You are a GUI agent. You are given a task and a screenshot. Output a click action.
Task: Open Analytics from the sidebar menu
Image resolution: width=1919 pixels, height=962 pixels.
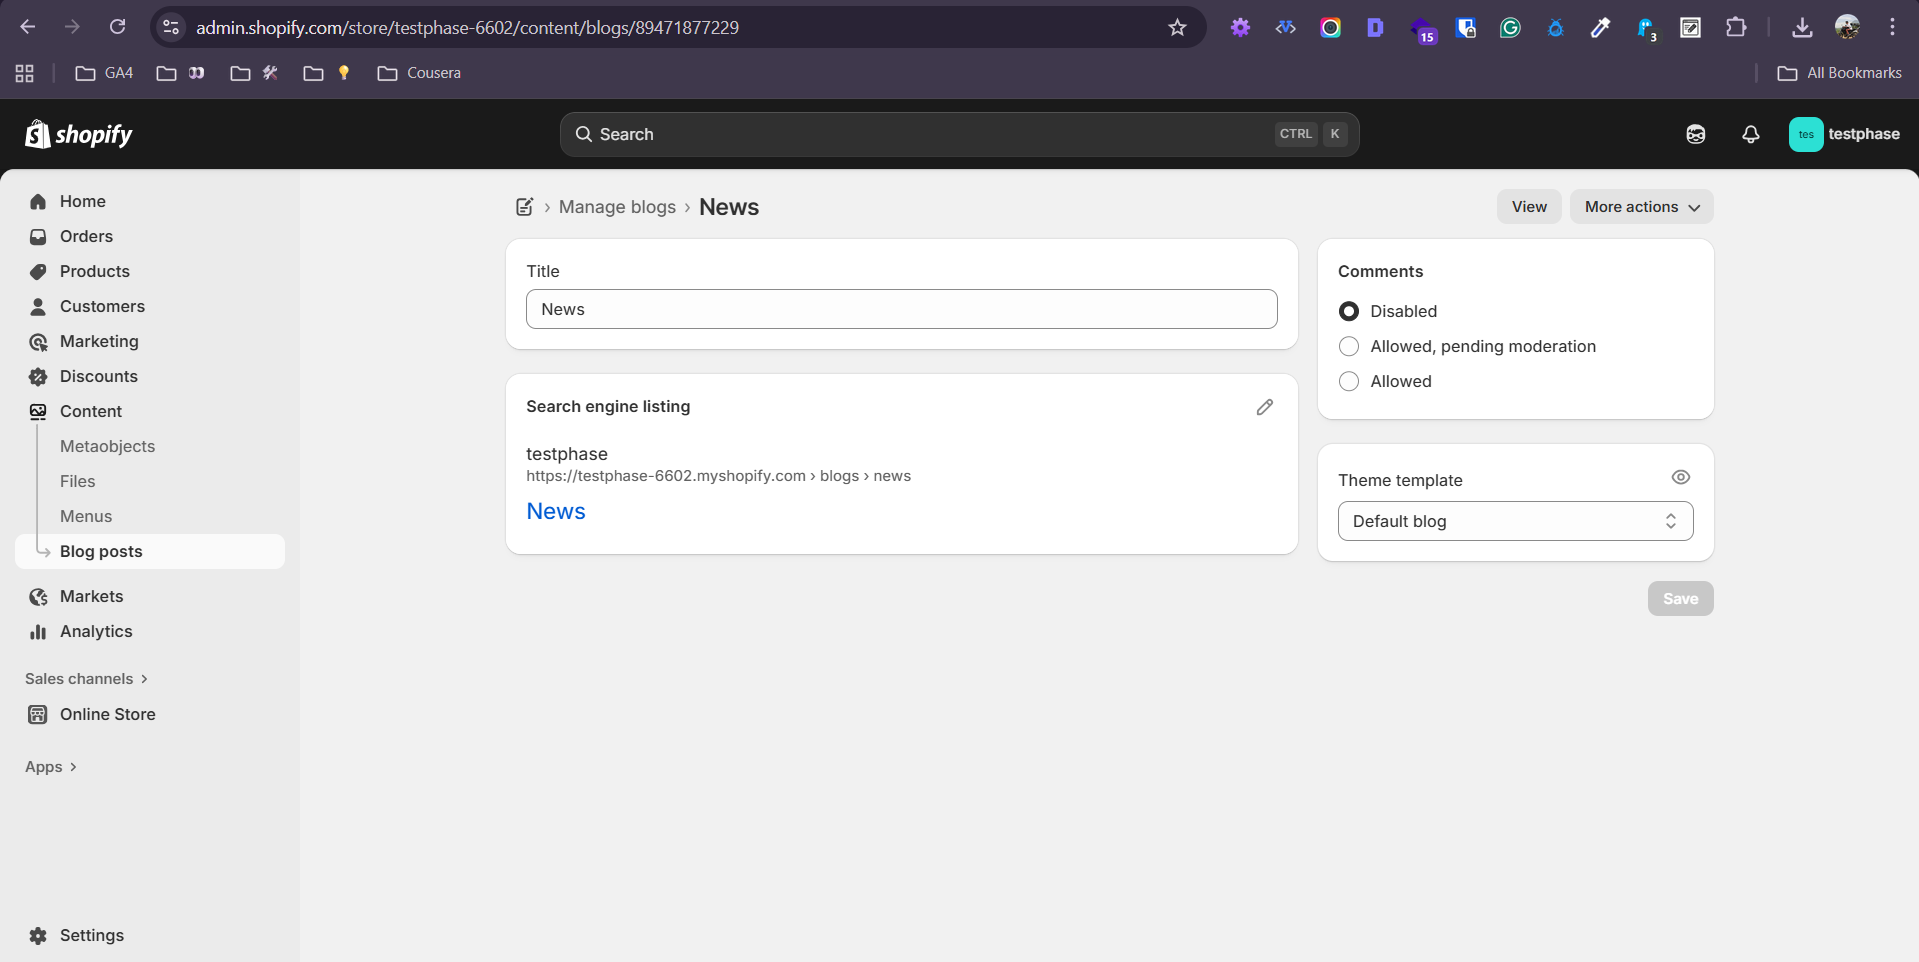[95, 631]
